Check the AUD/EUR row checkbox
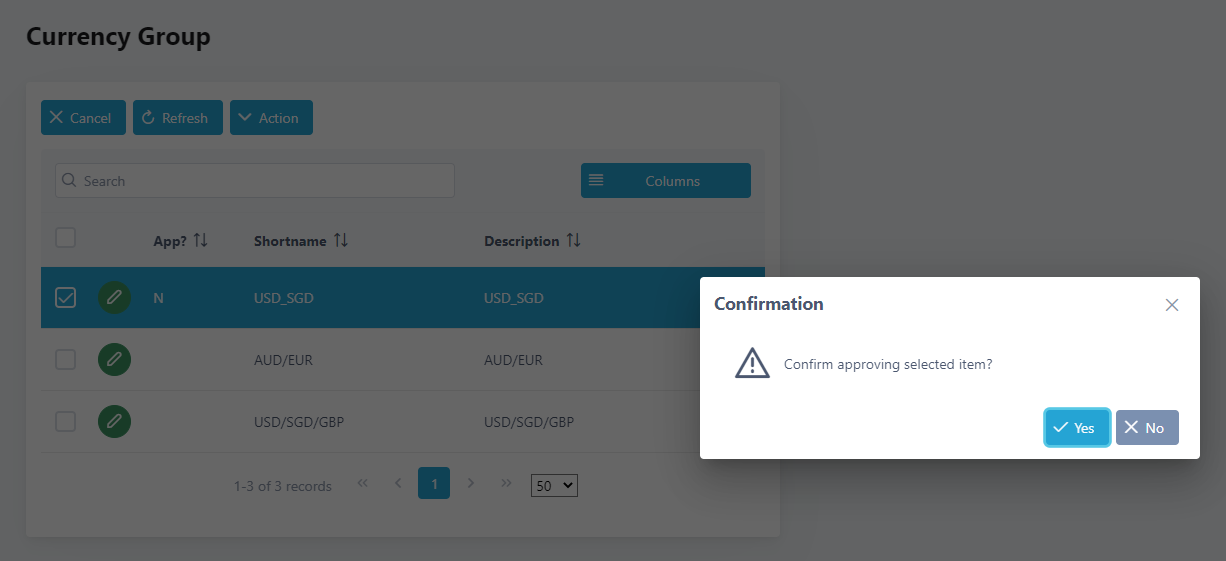The height and width of the screenshot is (561, 1226). click(x=65, y=360)
